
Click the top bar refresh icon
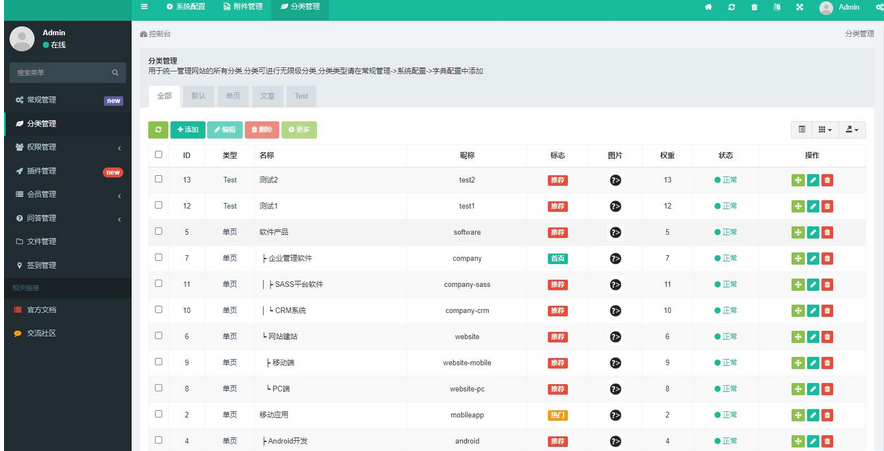(731, 7)
